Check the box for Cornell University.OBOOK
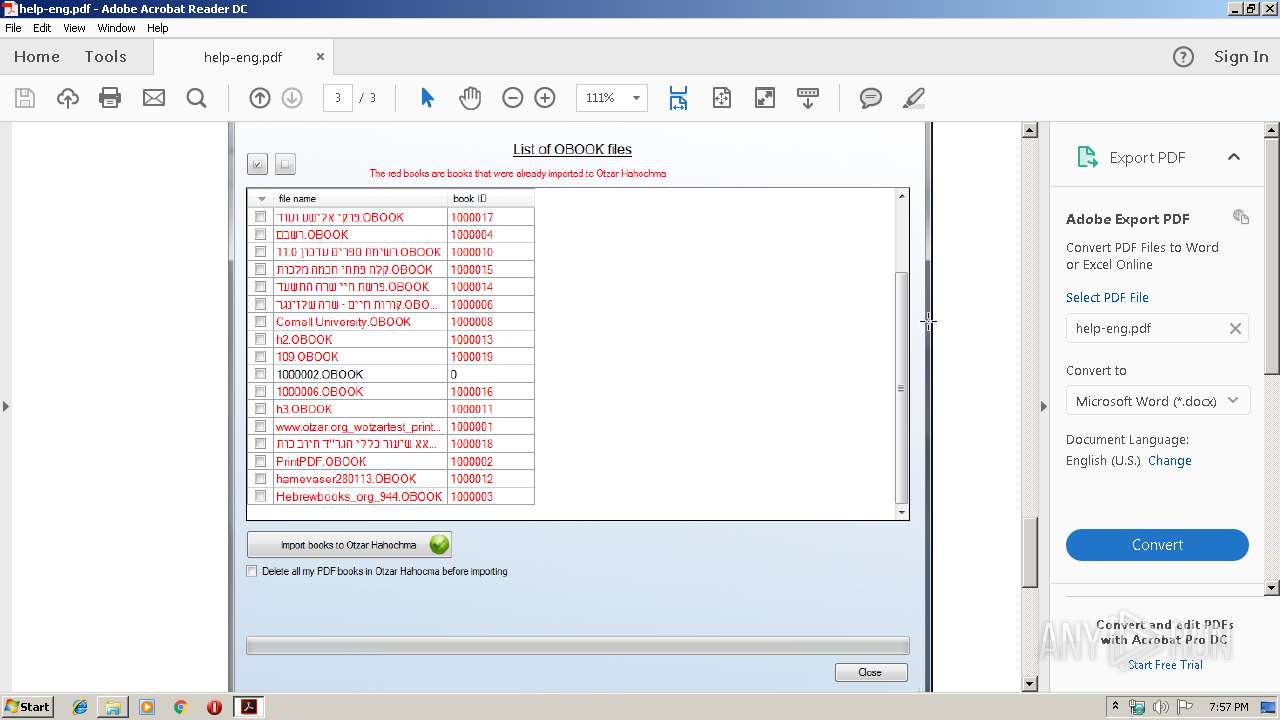The height and width of the screenshot is (720, 1280). 261,322
